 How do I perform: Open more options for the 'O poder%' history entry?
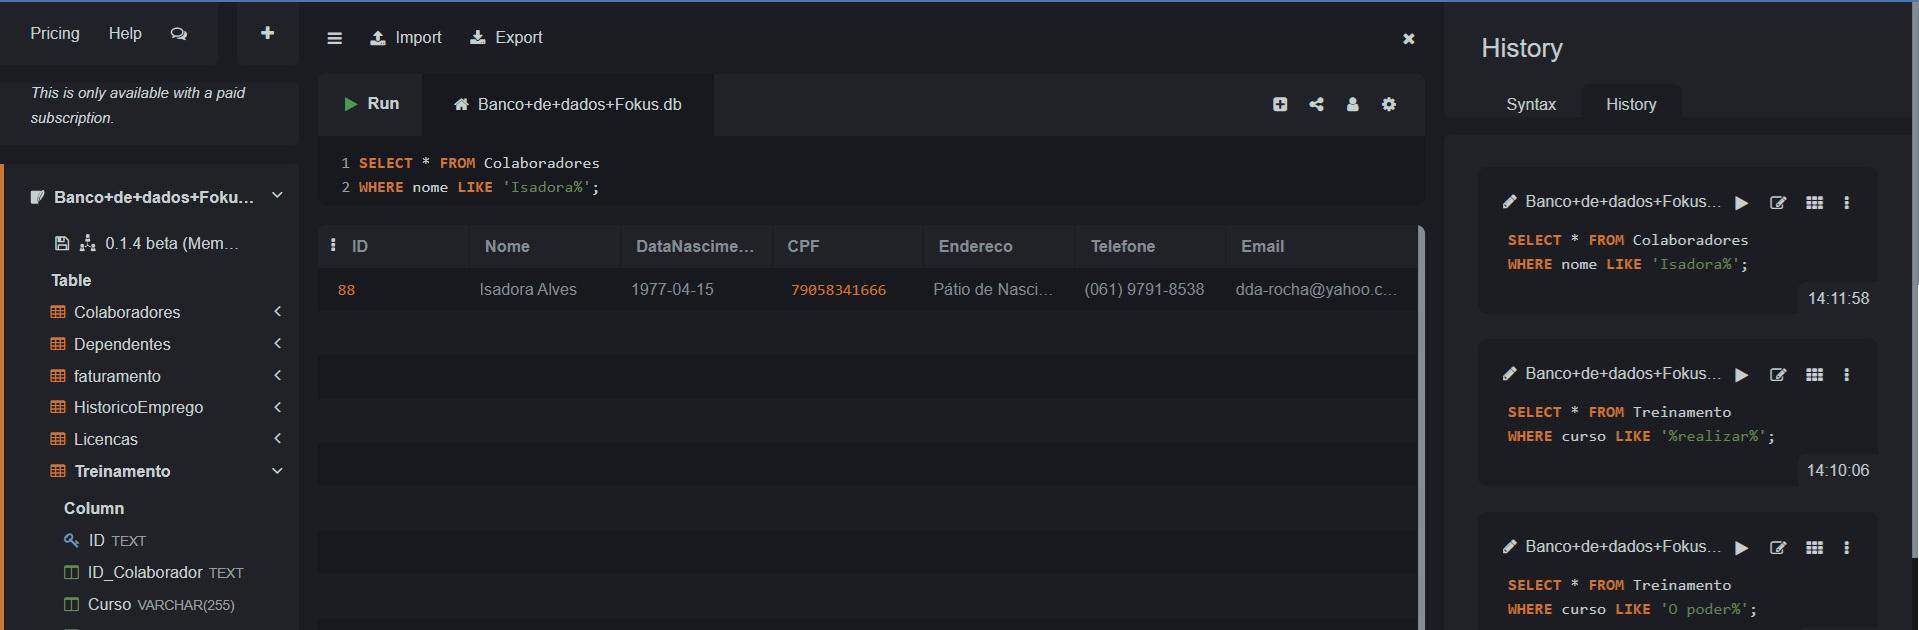[x=1847, y=548]
